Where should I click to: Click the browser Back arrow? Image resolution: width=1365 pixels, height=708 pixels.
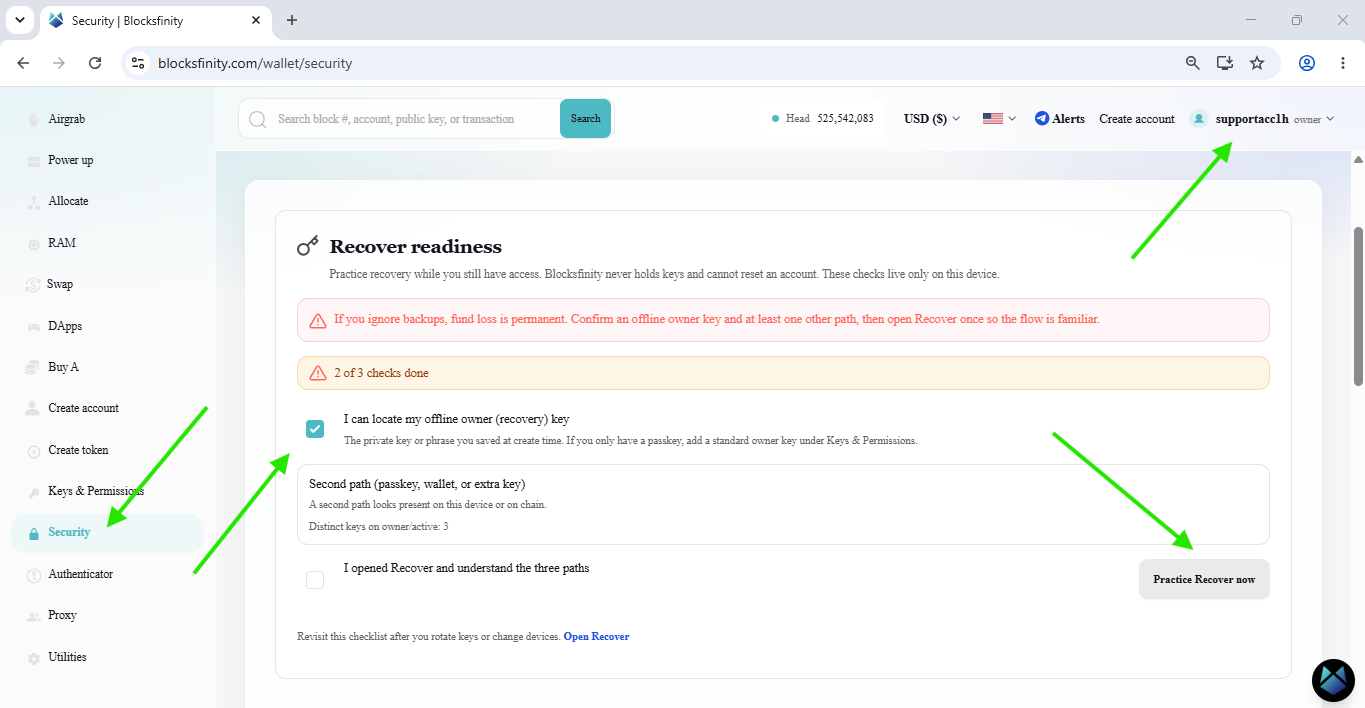(x=24, y=63)
